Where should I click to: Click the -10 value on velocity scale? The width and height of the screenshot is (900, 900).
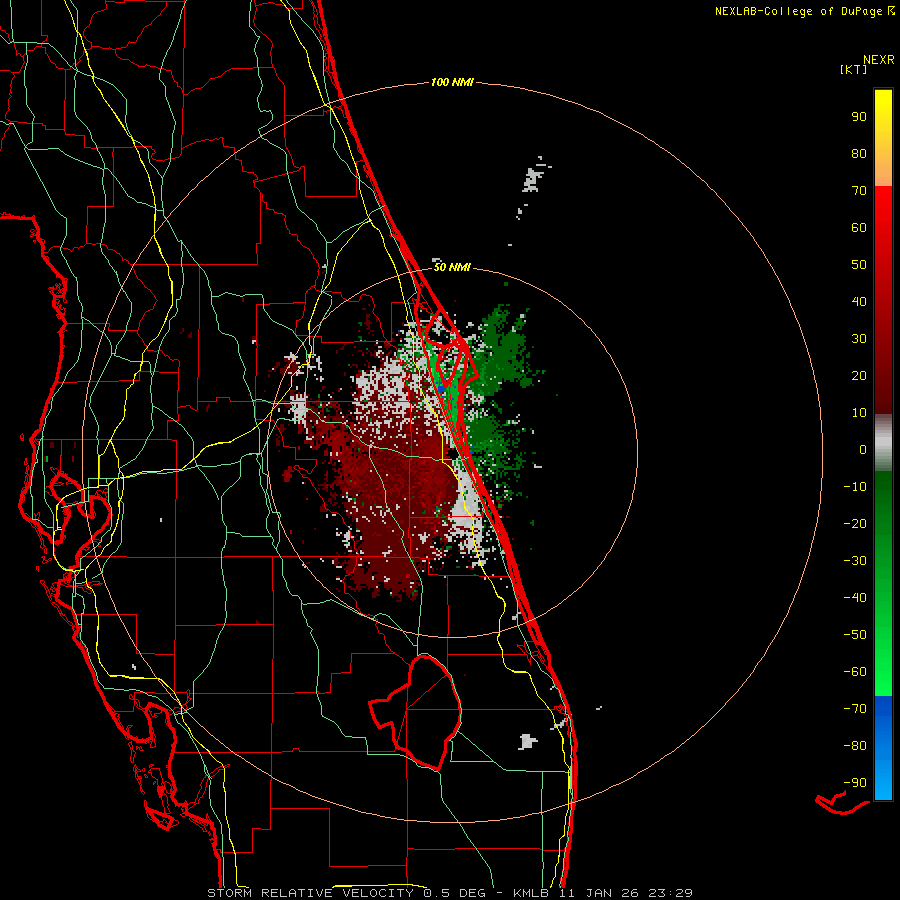click(855, 487)
